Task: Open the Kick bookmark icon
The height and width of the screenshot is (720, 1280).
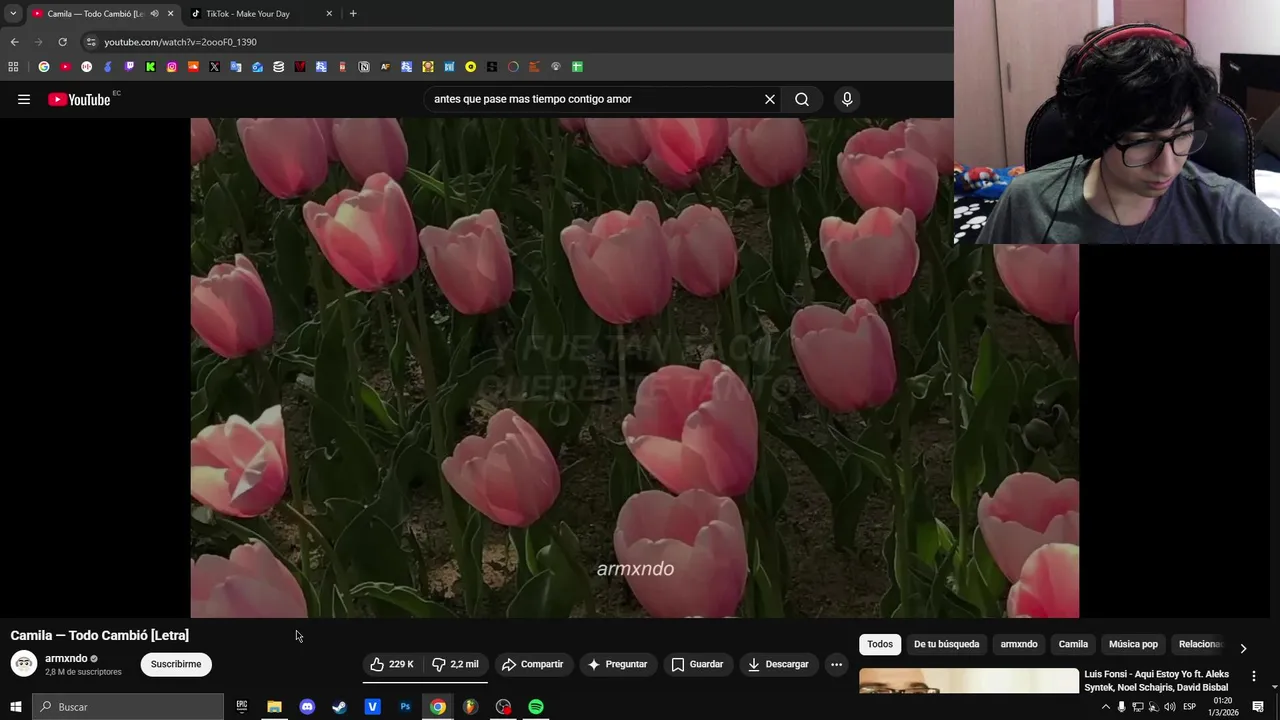Action: point(150,67)
